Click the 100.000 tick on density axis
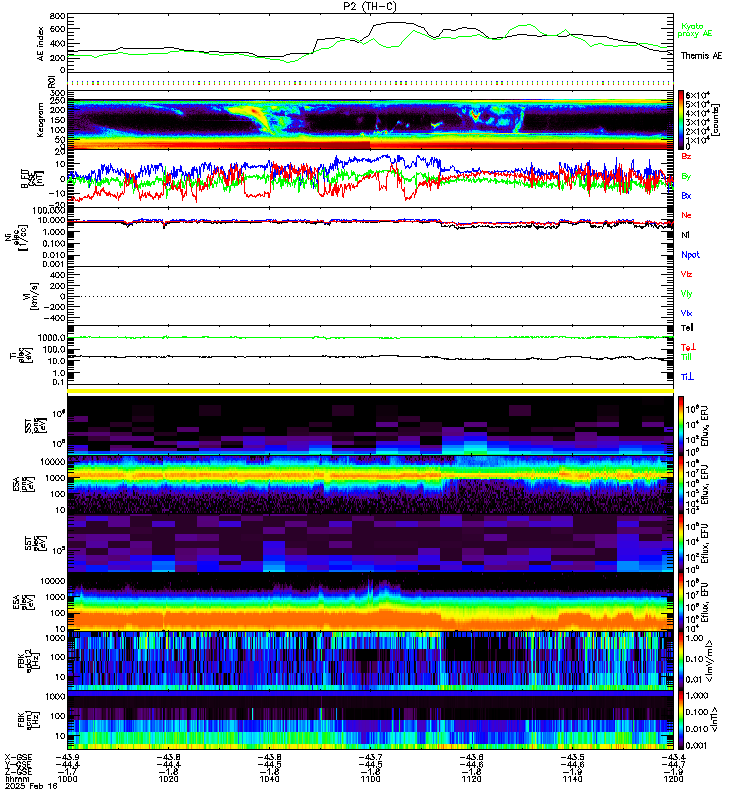750x800 pixels. pos(48,211)
